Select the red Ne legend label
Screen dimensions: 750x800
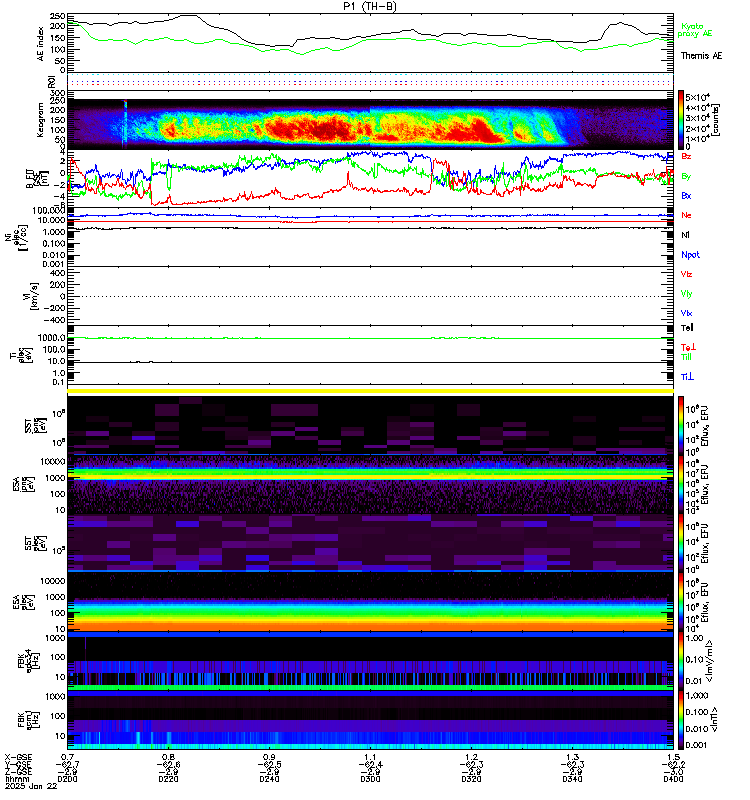(686, 215)
